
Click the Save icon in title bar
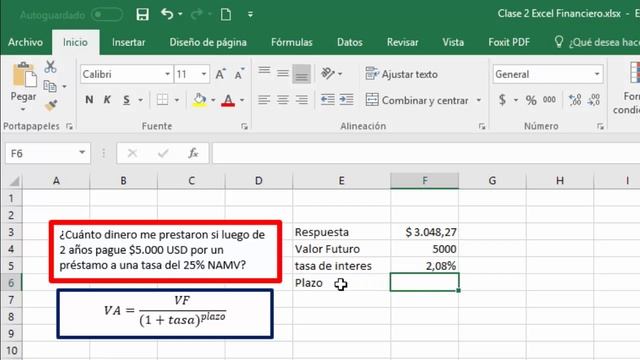click(142, 15)
